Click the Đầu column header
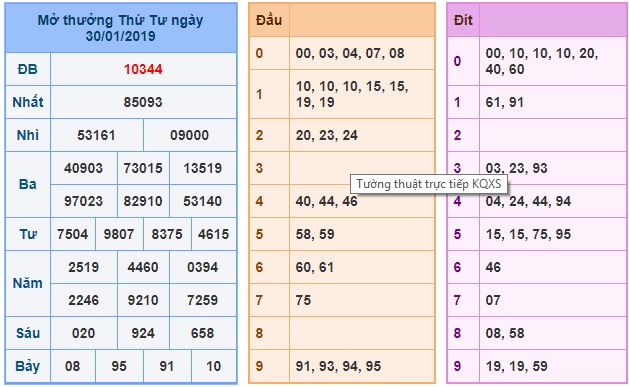 click(x=269, y=20)
